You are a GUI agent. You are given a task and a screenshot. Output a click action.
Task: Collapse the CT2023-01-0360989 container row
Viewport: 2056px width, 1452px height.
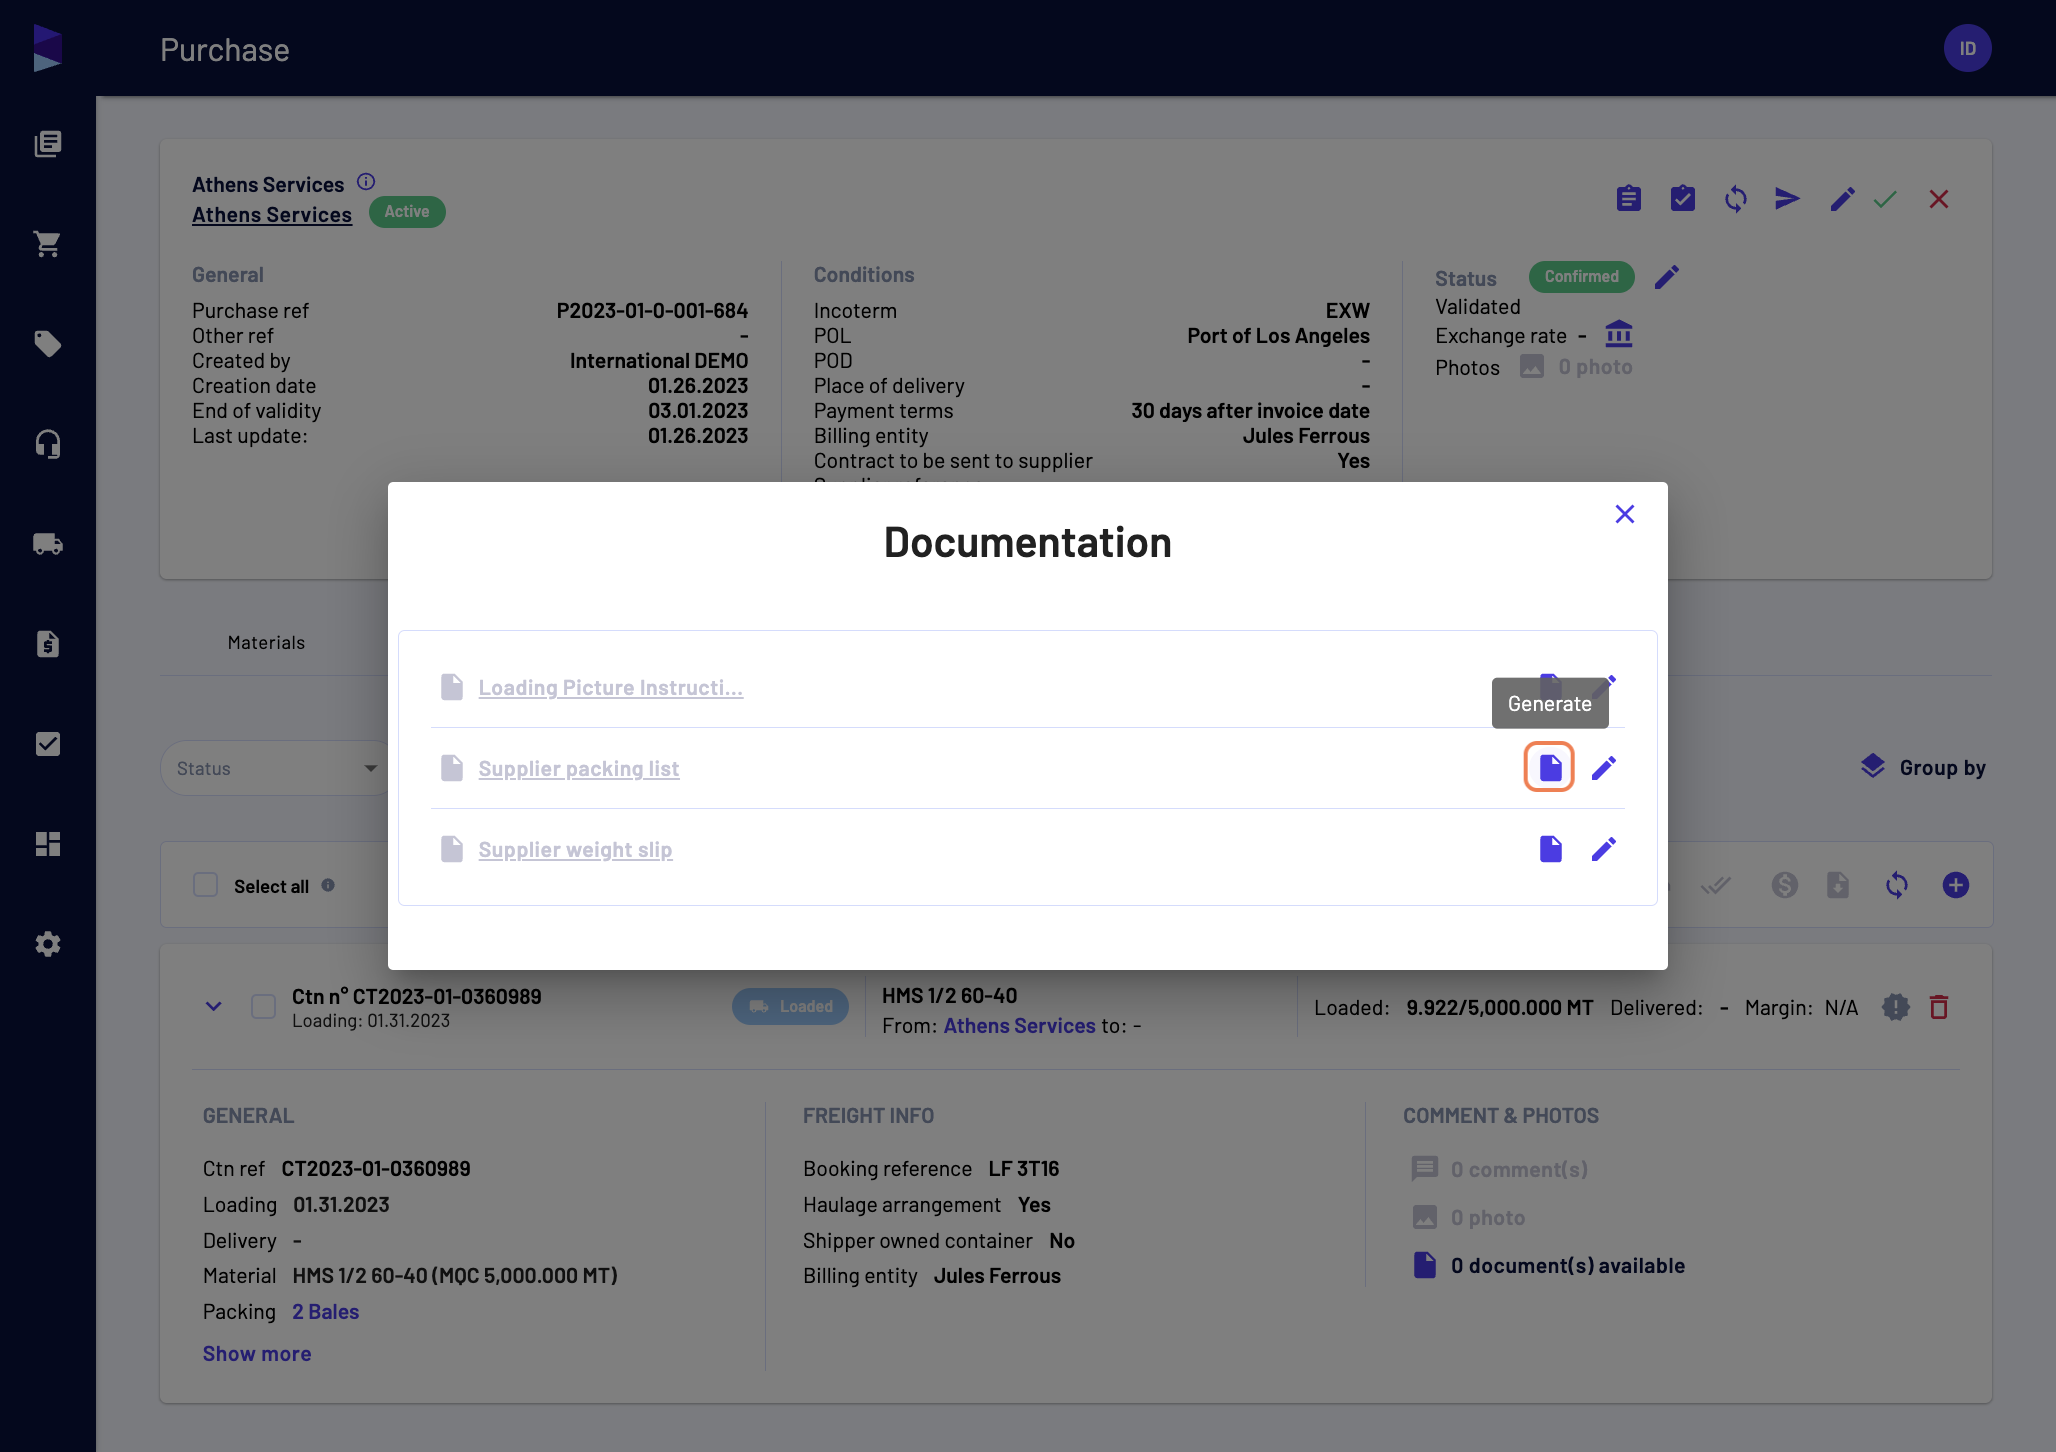213,1006
